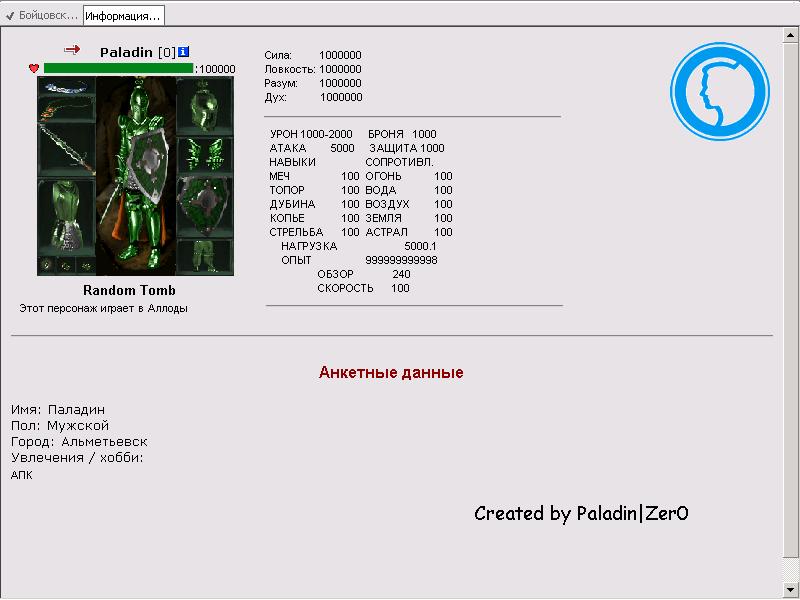Viewport: 800px width, 600px height.
Task: Click the Random Tomb clan name
Action: pyautogui.click(x=130, y=290)
